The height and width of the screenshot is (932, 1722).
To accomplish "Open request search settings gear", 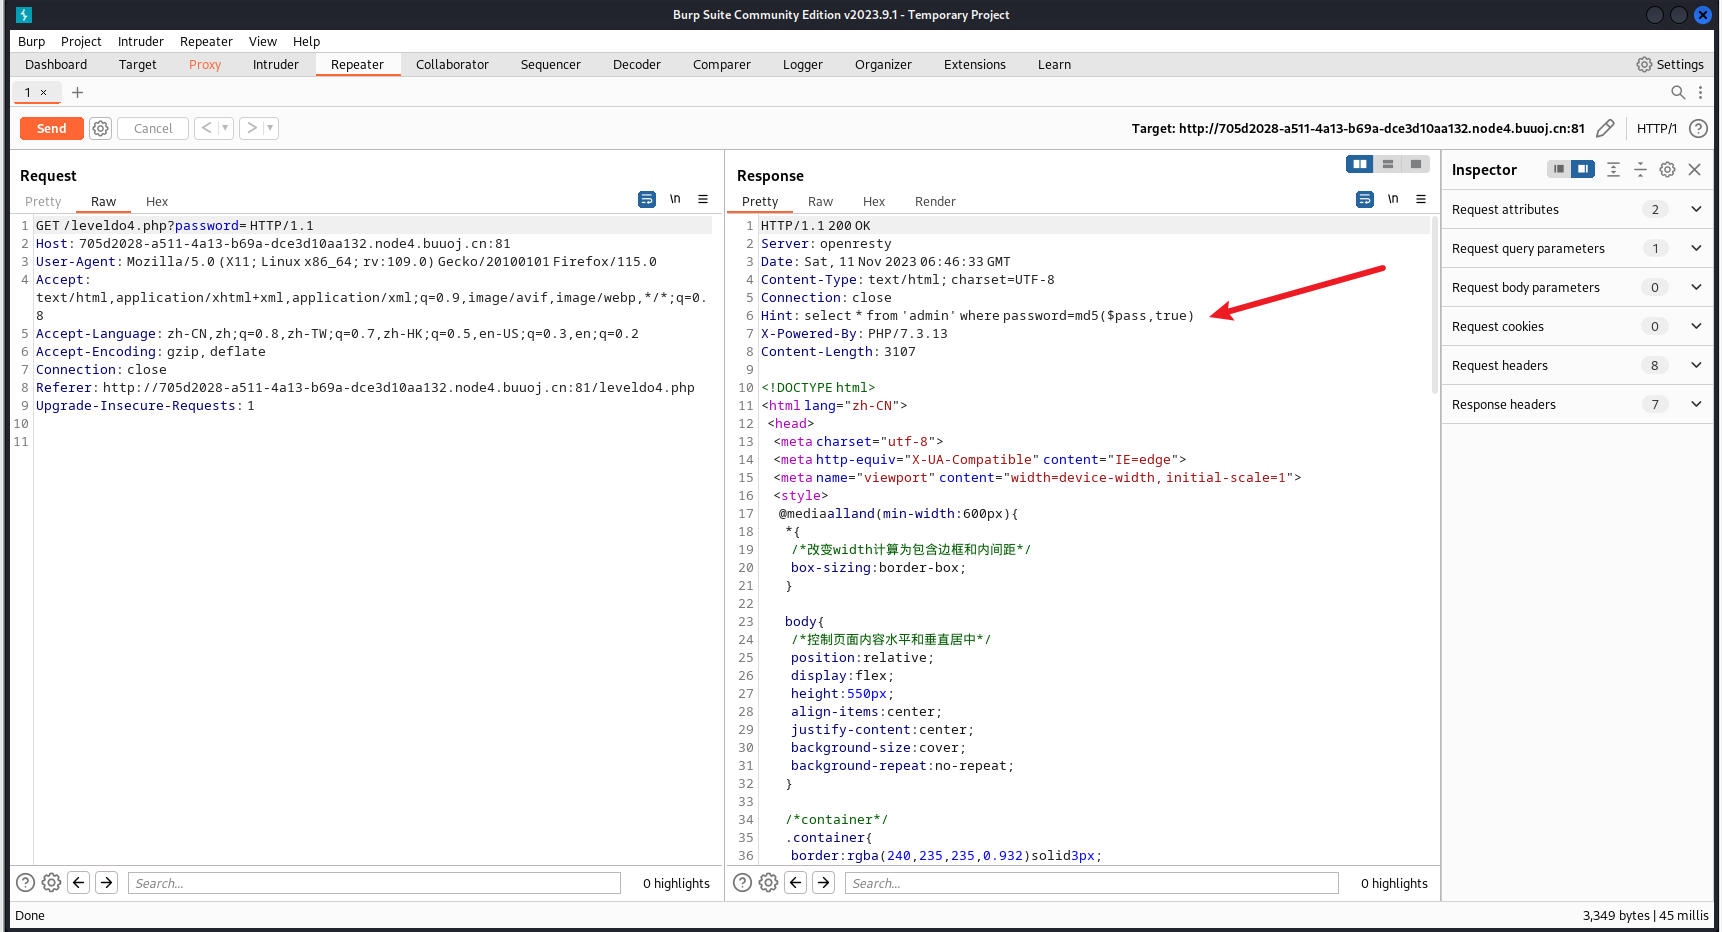I will (51, 882).
